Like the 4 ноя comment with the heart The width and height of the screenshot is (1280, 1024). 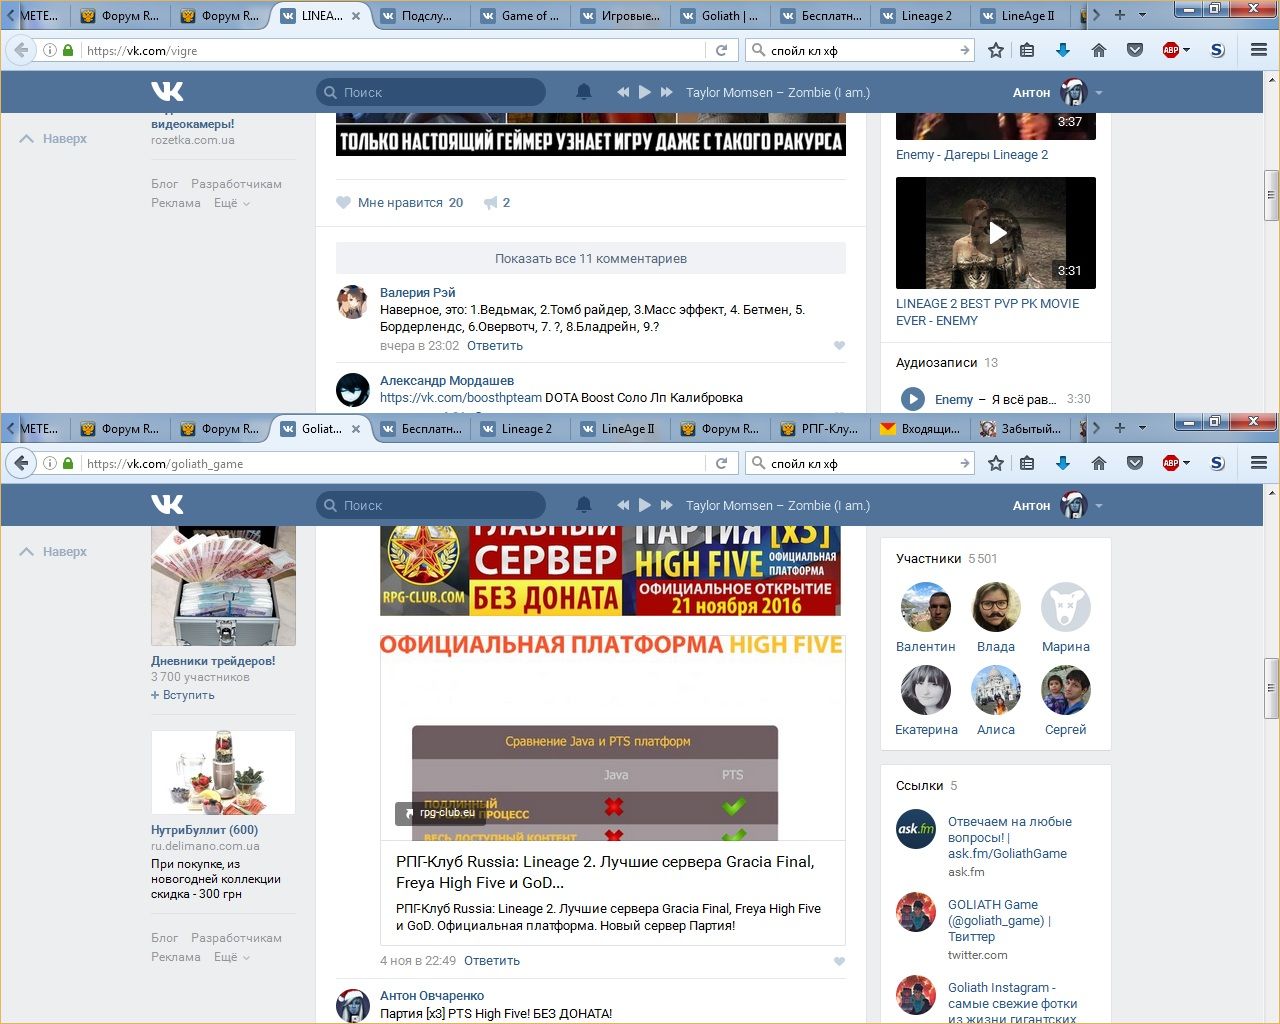(x=839, y=961)
